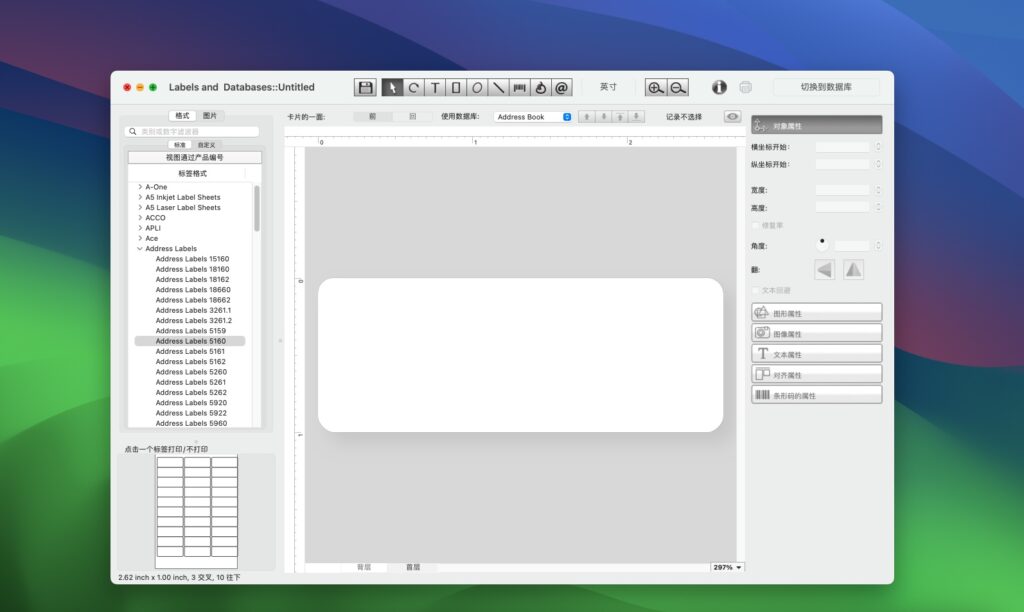
Task: Switch to the 图片 tab
Action: tap(210, 114)
